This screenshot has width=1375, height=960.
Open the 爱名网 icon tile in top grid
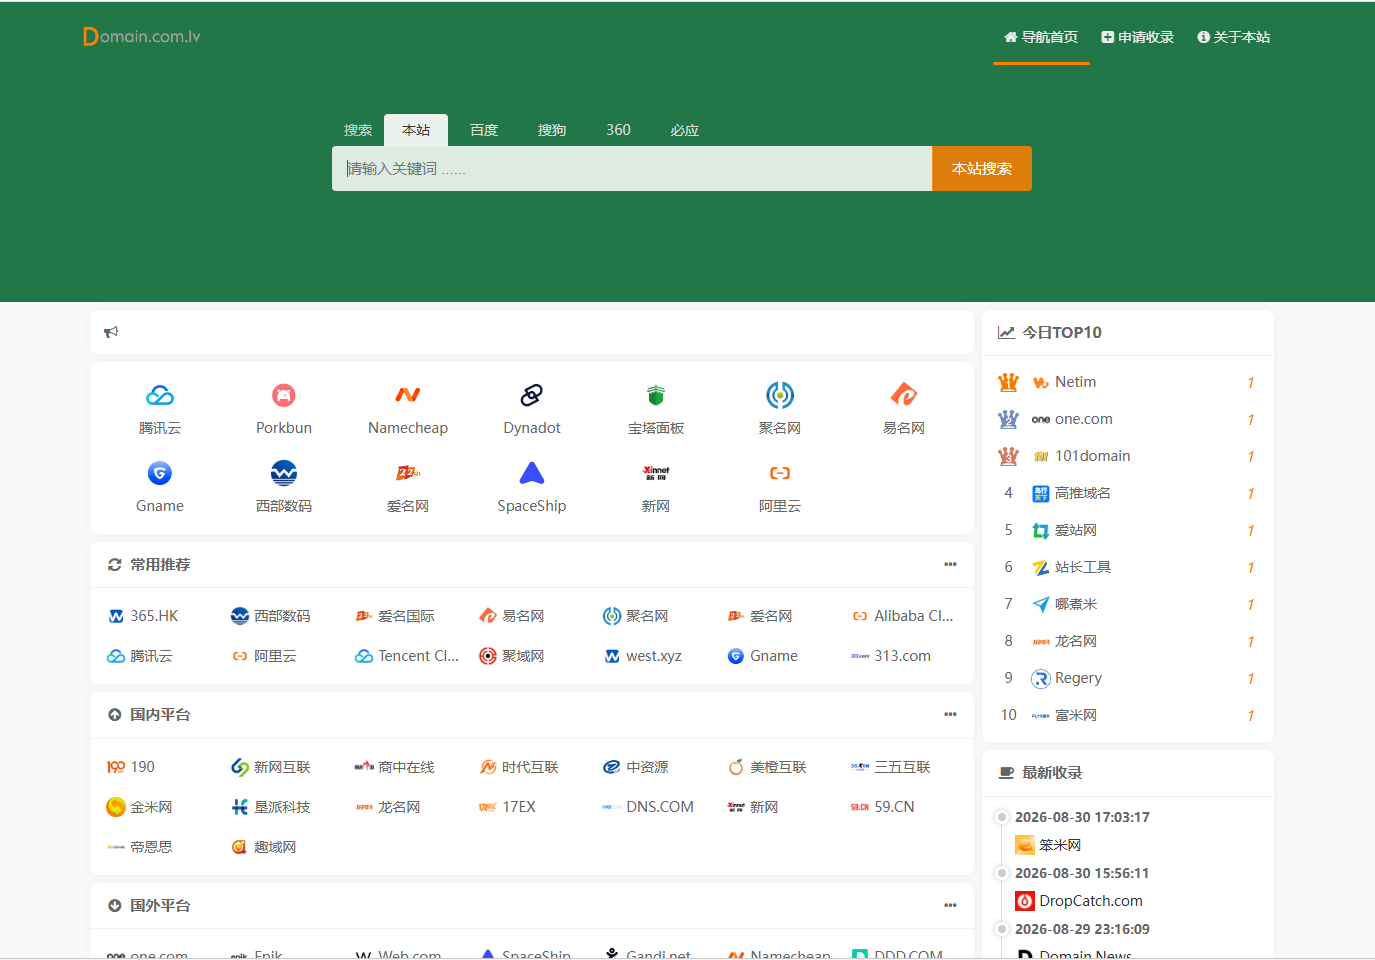click(408, 487)
